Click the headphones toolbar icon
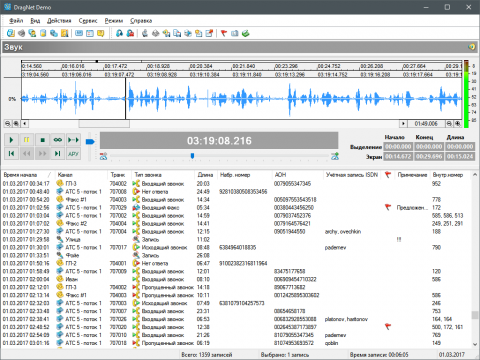The height and width of the screenshot is (360, 480). click(x=119, y=33)
